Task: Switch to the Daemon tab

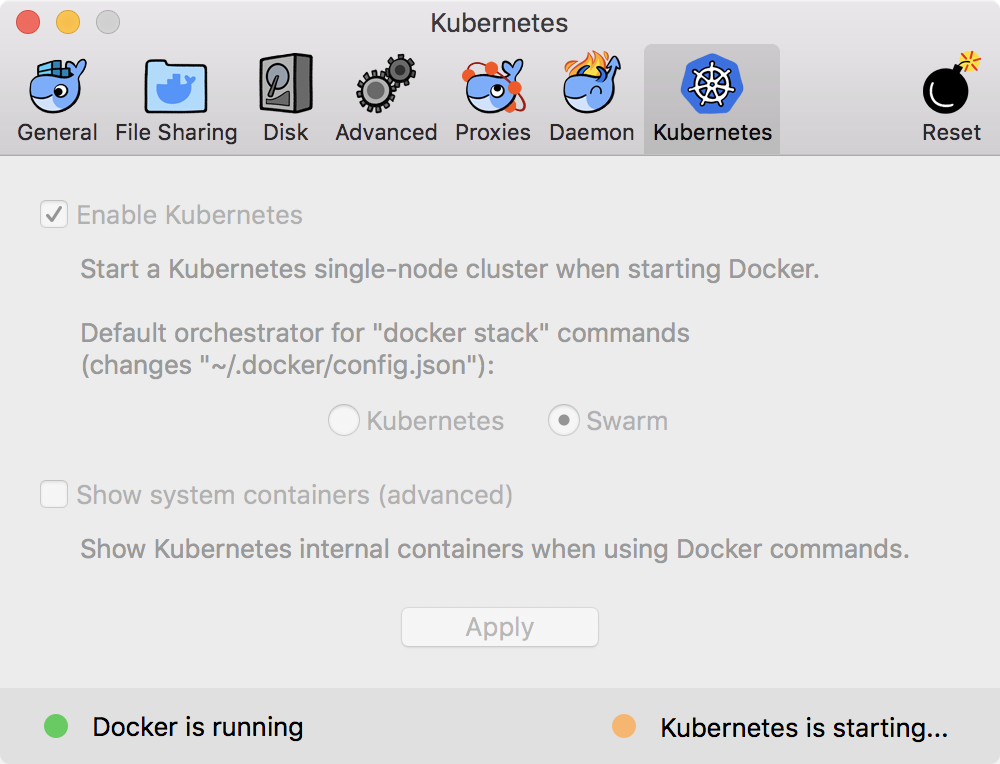Action: coord(591,95)
